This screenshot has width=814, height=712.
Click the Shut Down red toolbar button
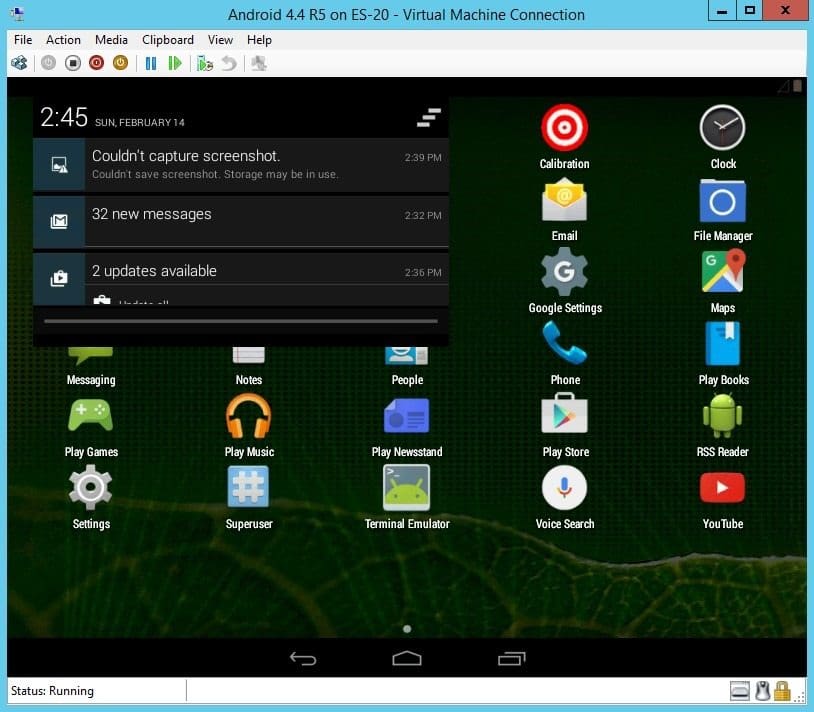tap(97, 63)
